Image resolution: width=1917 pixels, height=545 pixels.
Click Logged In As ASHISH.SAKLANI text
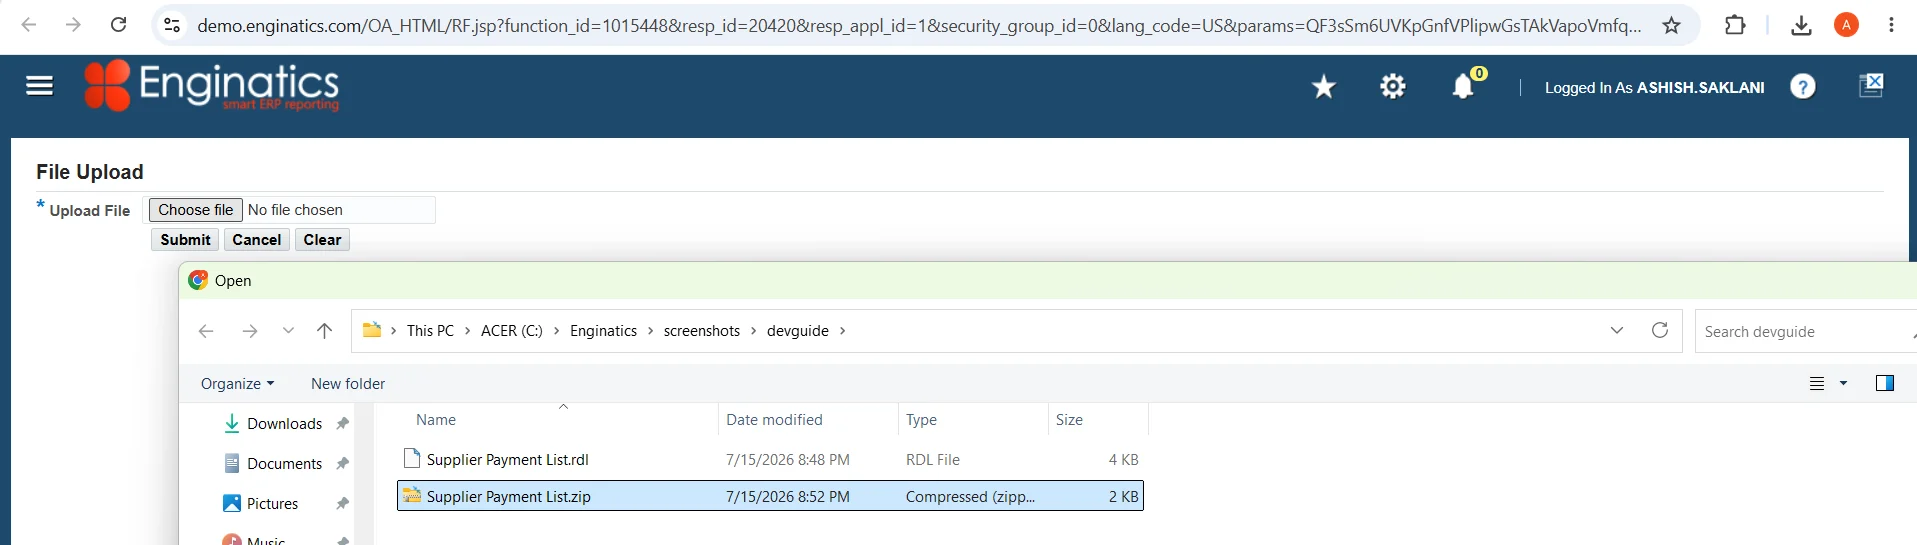pos(1654,88)
